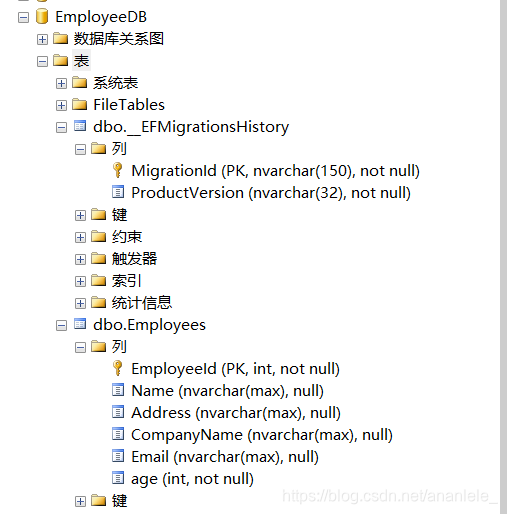The height and width of the screenshot is (514, 507).
Task: Click 键 folder icon under dbo.Employees
Action: click(x=99, y=500)
